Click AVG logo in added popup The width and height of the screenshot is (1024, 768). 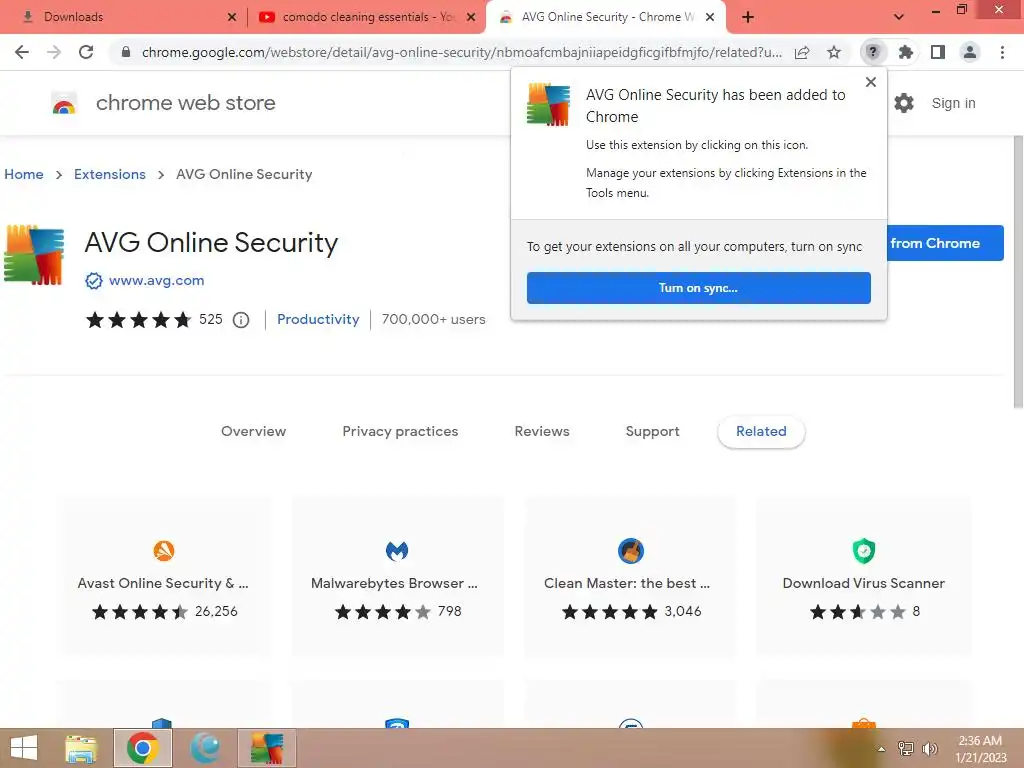(549, 104)
